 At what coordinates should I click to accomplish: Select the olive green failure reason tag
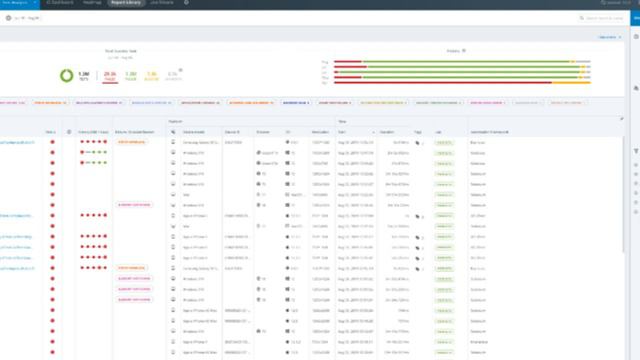[x=382, y=103]
